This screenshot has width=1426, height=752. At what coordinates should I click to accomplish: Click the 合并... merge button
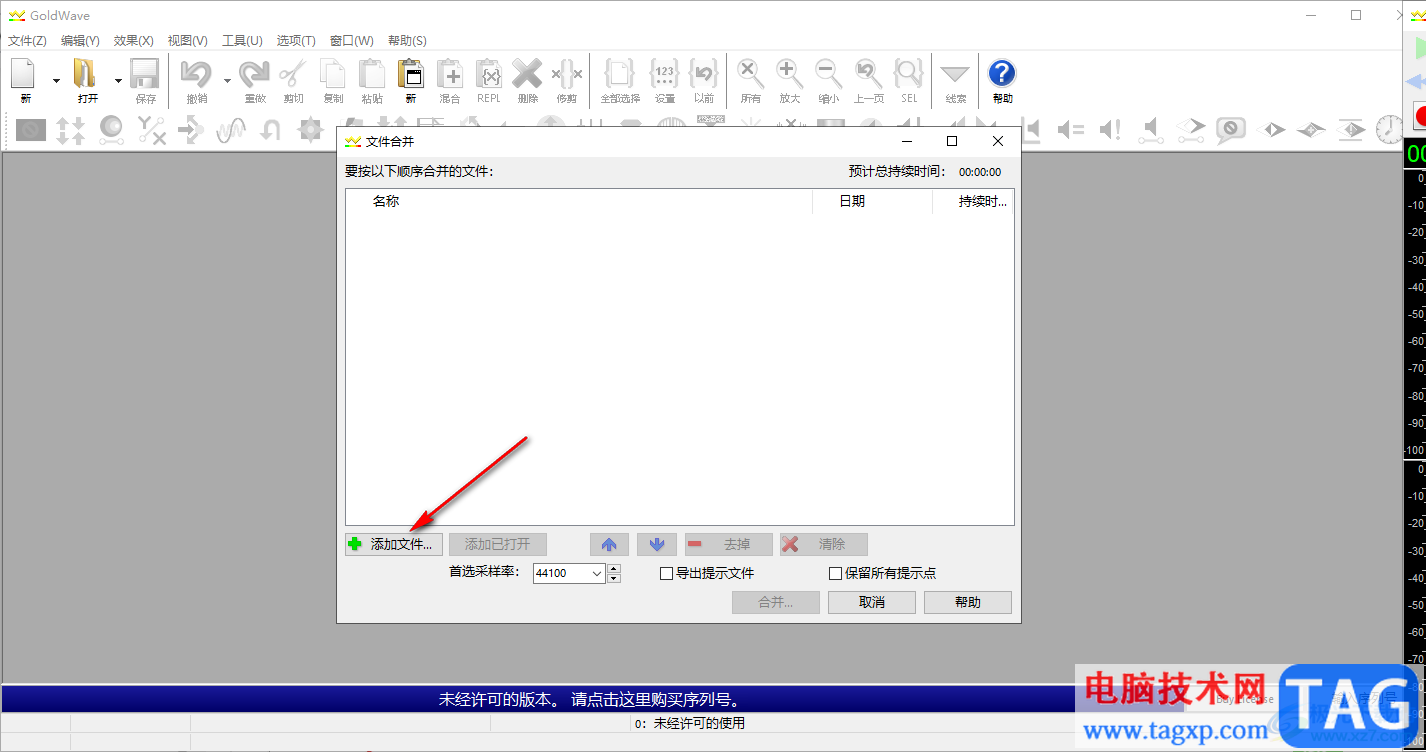click(x=776, y=602)
